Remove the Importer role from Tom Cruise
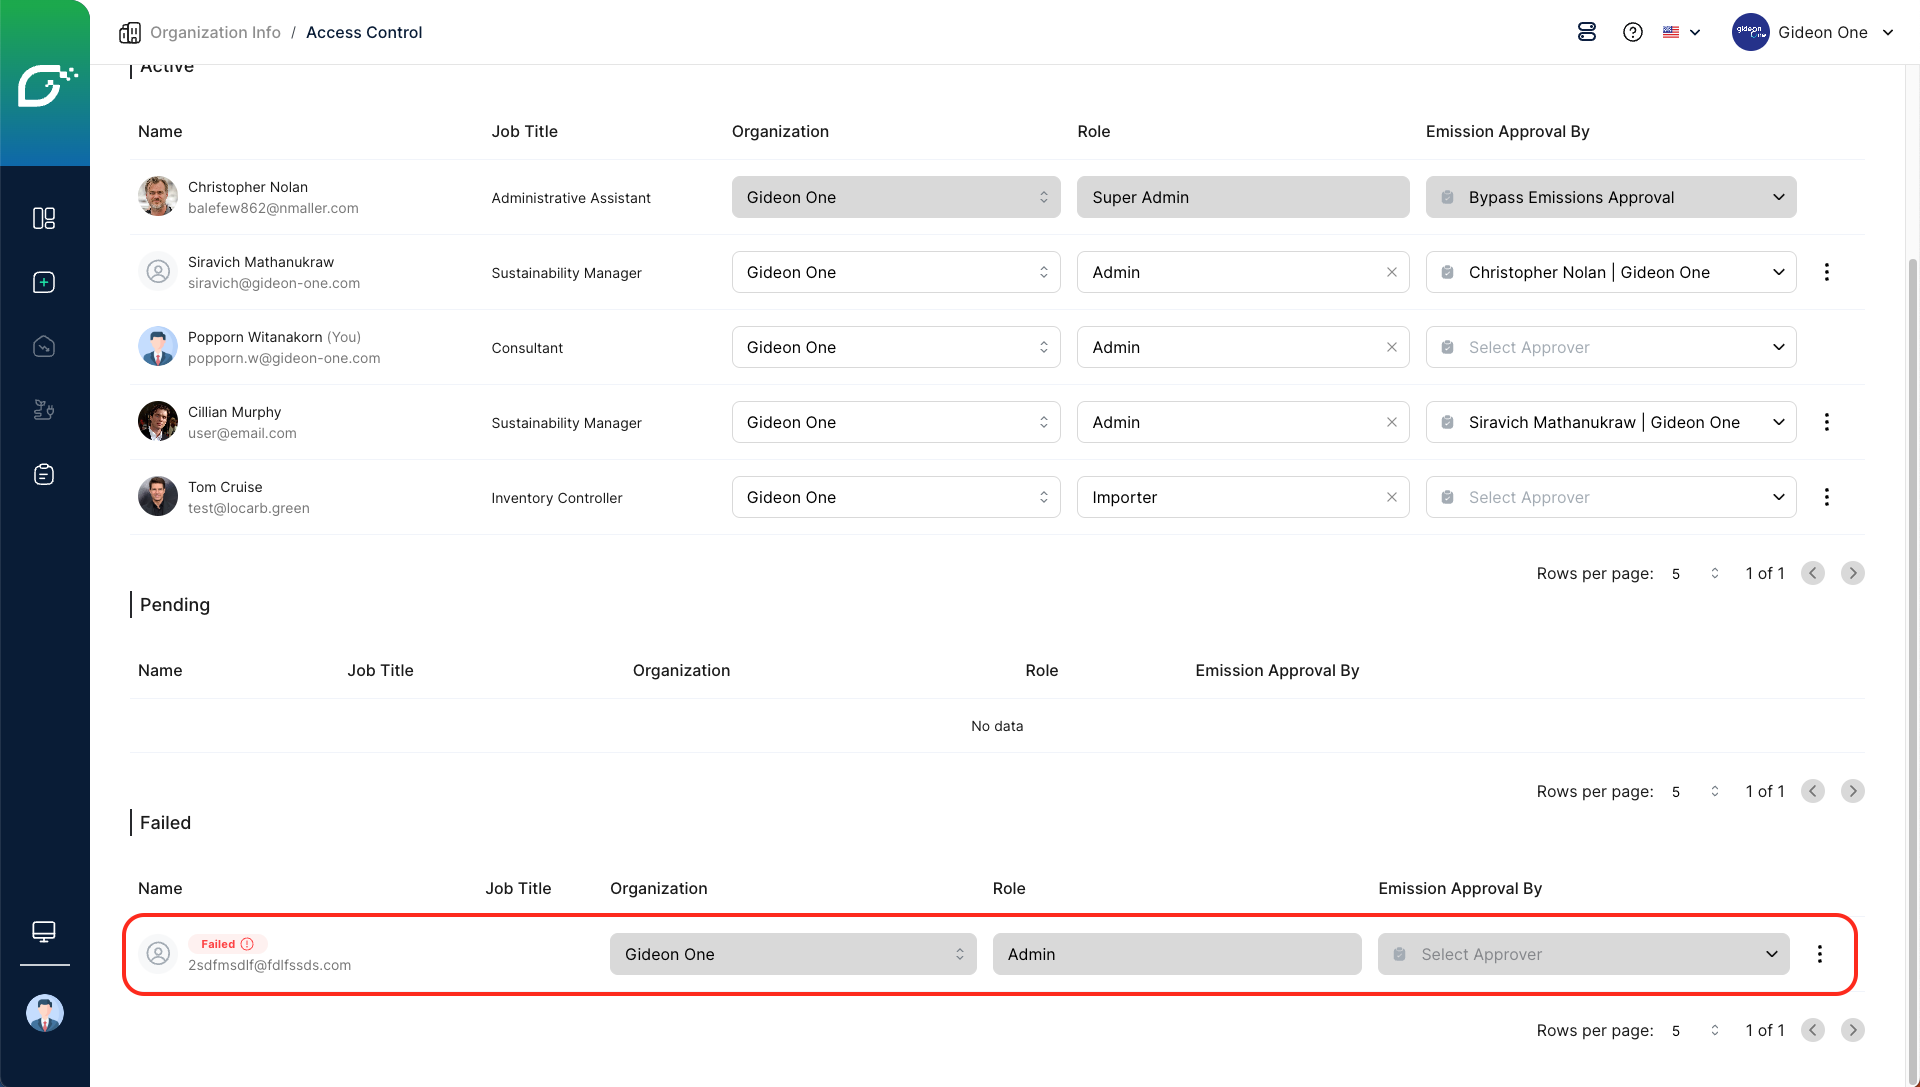The height and width of the screenshot is (1087, 1920). point(1391,497)
